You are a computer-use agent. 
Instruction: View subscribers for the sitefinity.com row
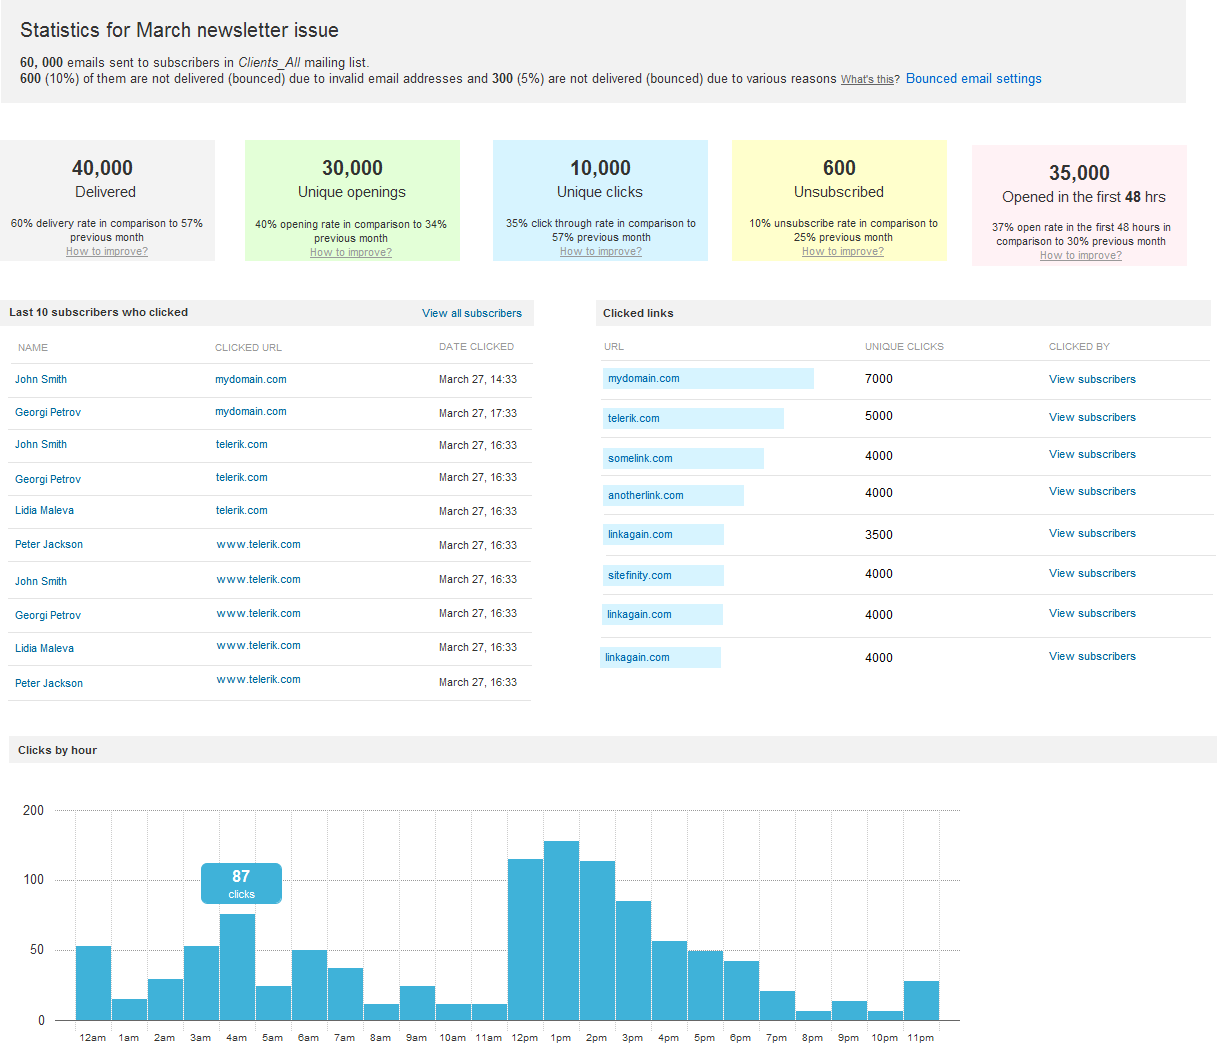pyautogui.click(x=1092, y=574)
